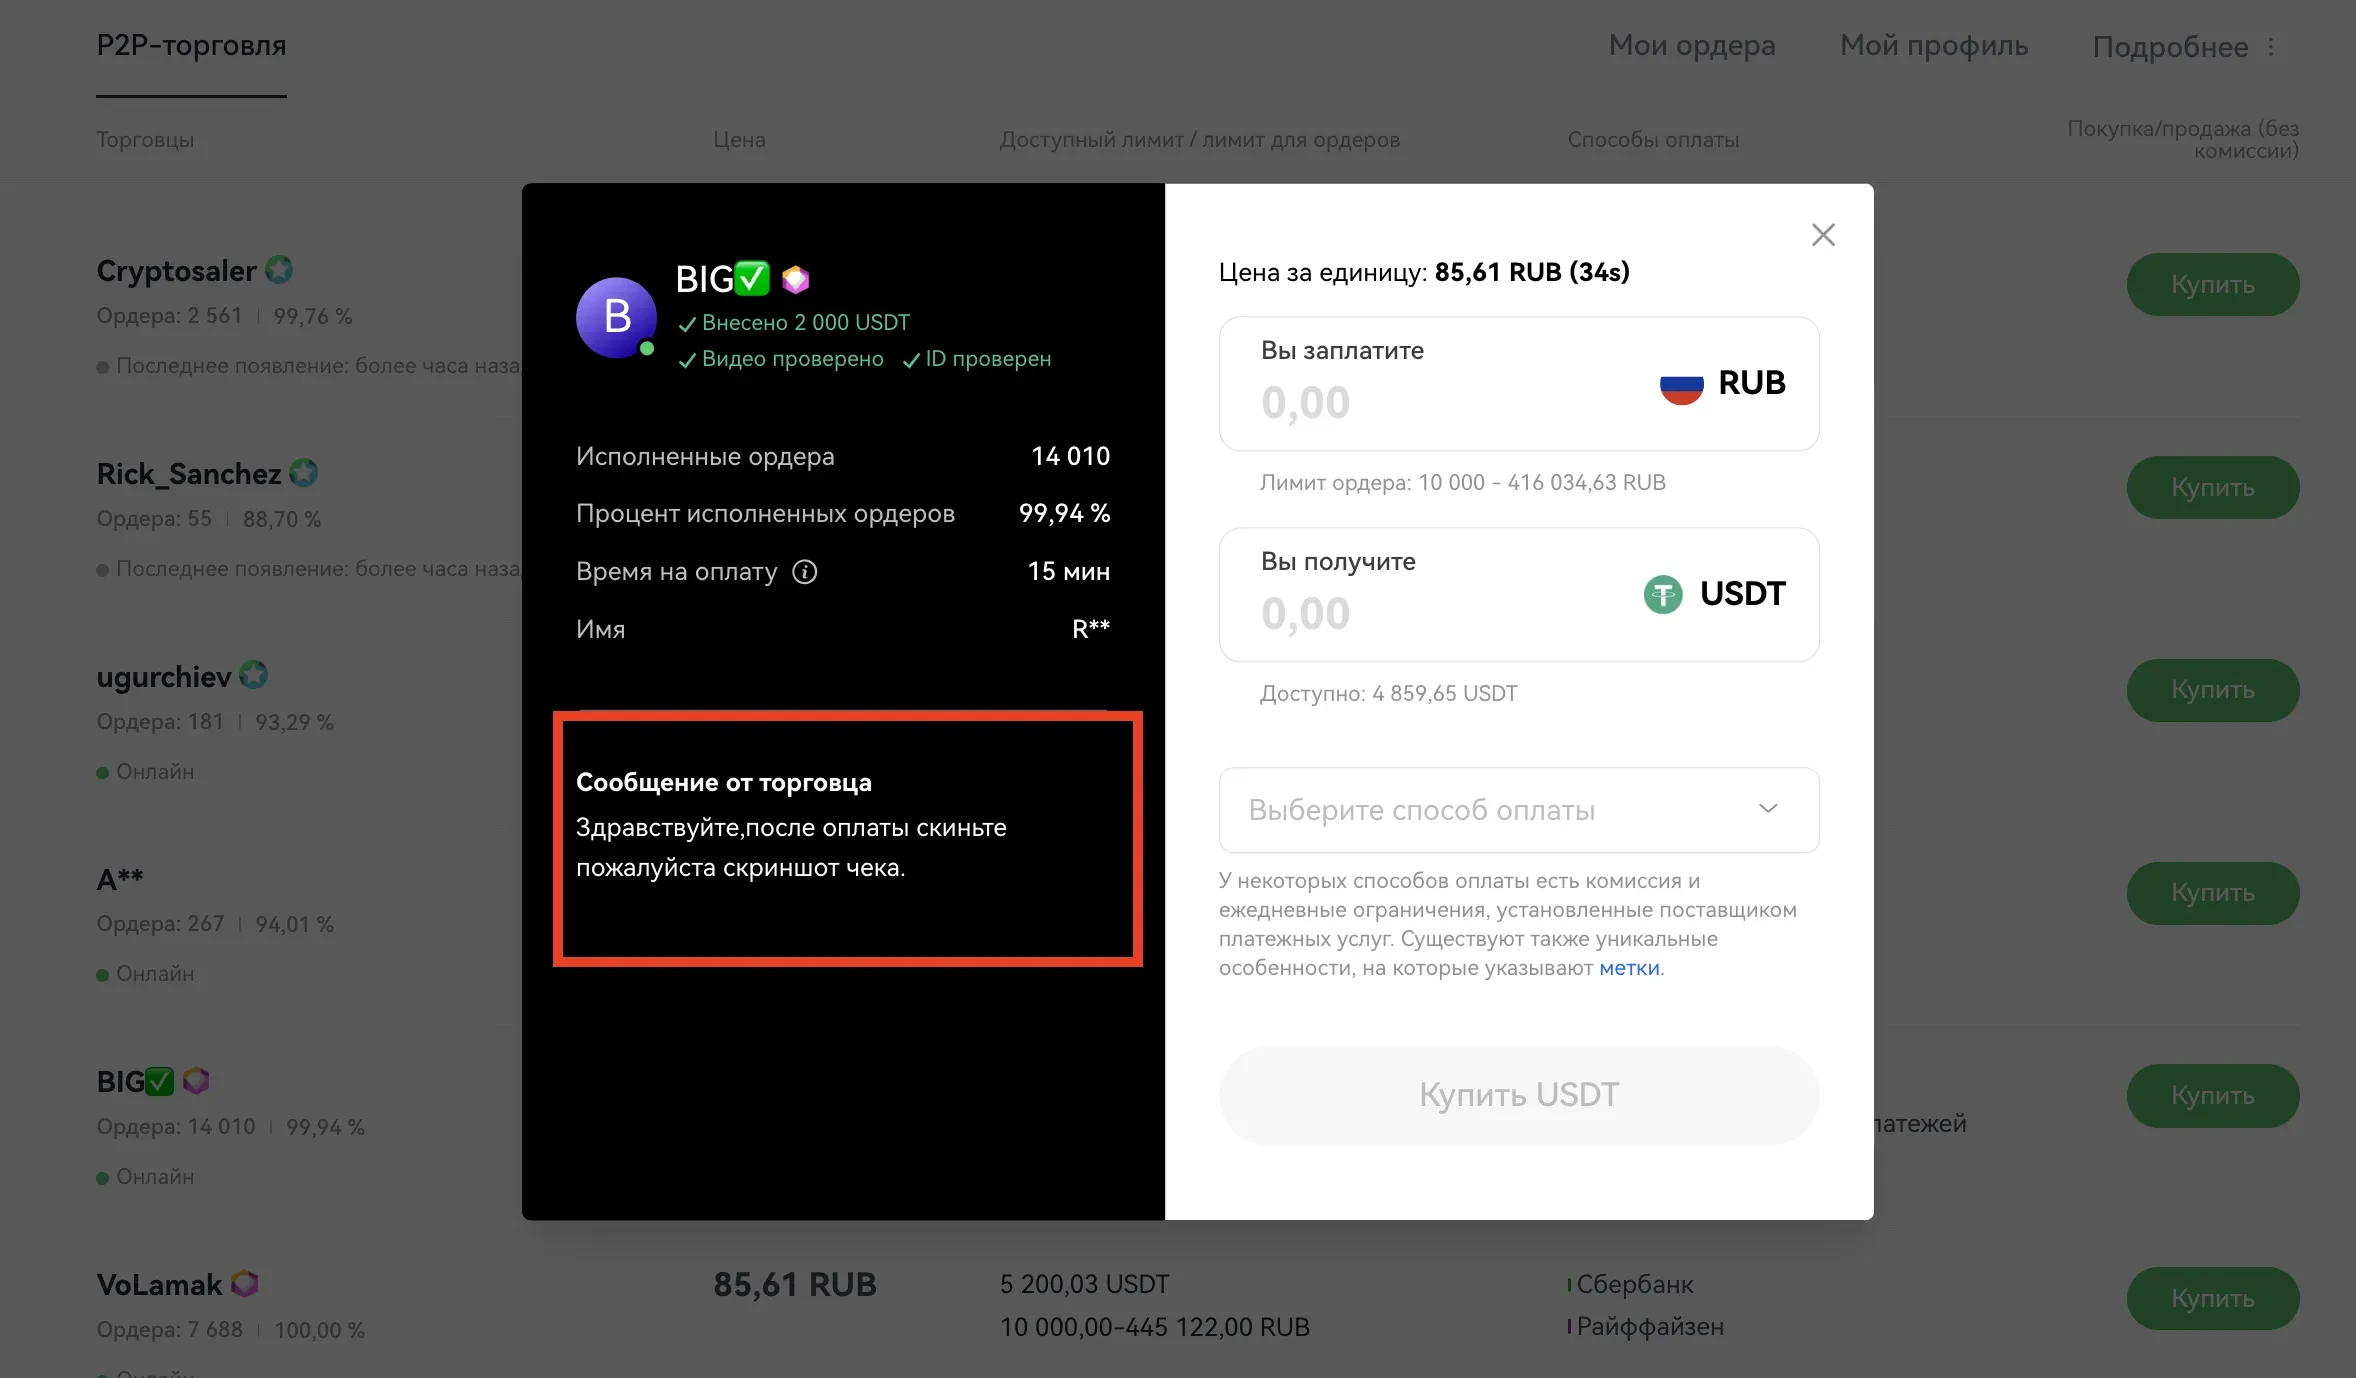Focus the Вы заплатите amount field
Screen dimensions: 2356x1378
coord(1518,384)
